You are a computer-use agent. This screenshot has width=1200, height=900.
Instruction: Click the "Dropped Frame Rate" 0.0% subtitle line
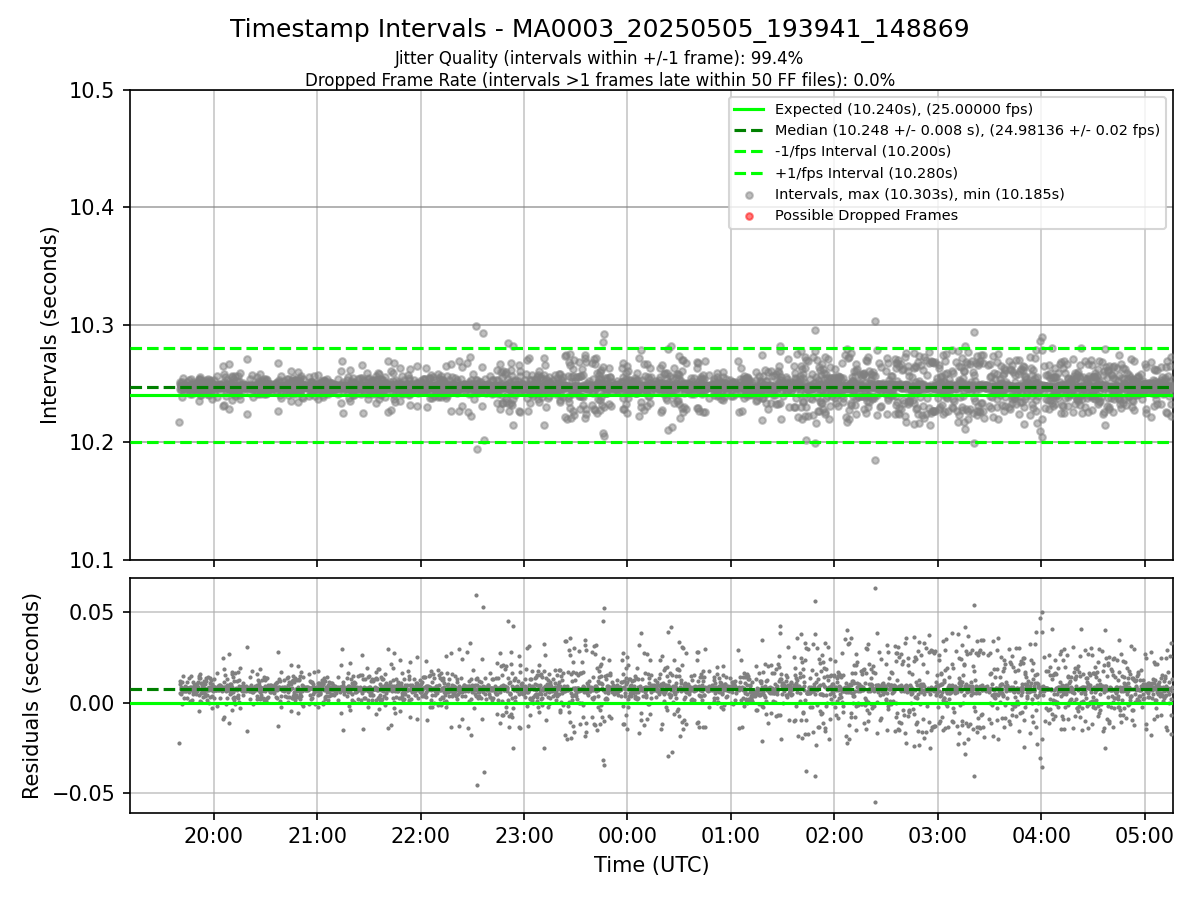pos(599,79)
